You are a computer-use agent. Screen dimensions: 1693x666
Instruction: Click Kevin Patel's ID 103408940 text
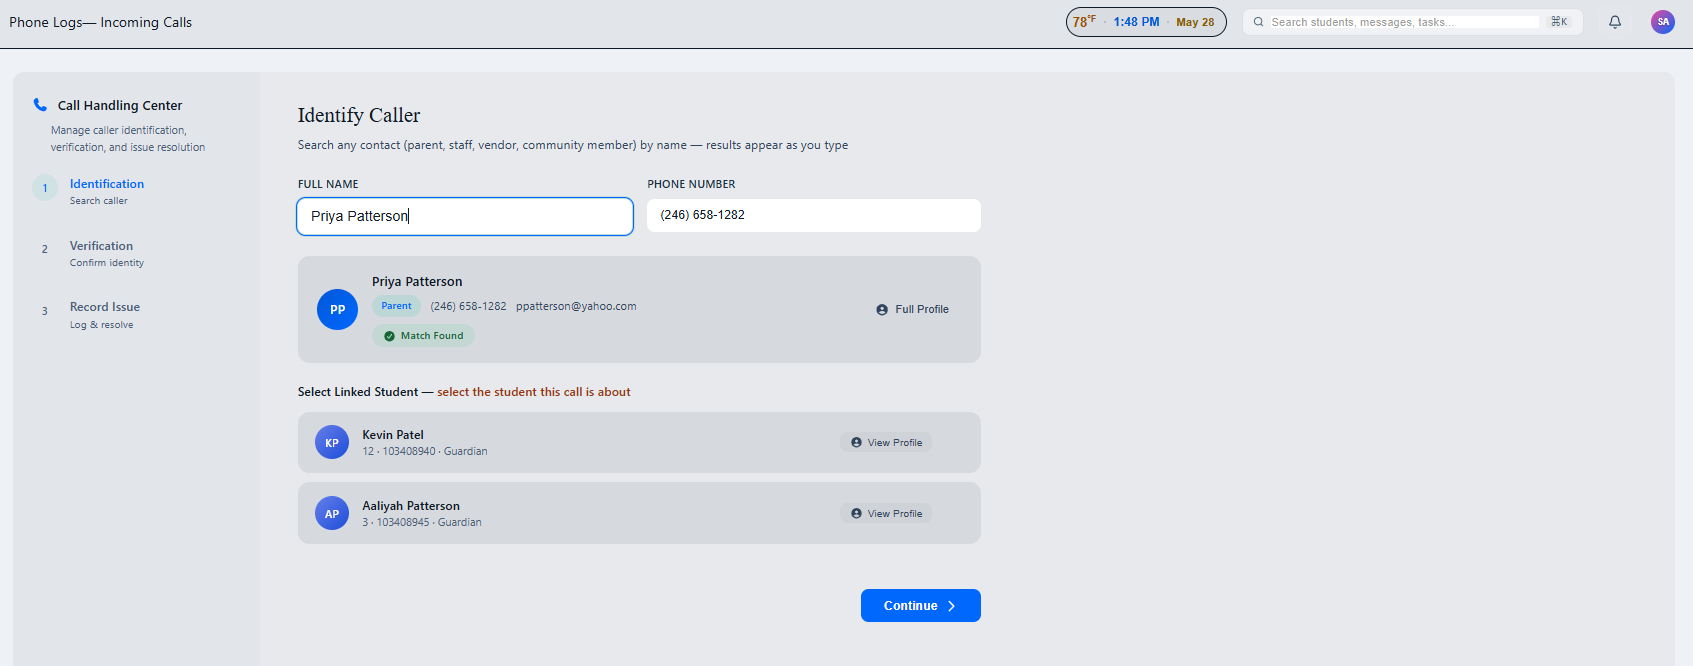(x=409, y=451)
